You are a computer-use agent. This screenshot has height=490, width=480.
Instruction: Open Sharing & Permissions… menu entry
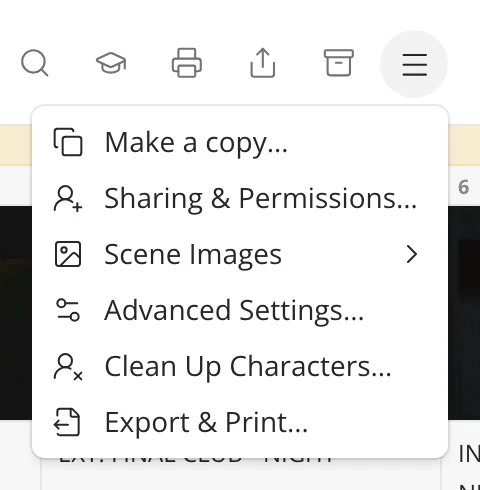click(240, 198)
